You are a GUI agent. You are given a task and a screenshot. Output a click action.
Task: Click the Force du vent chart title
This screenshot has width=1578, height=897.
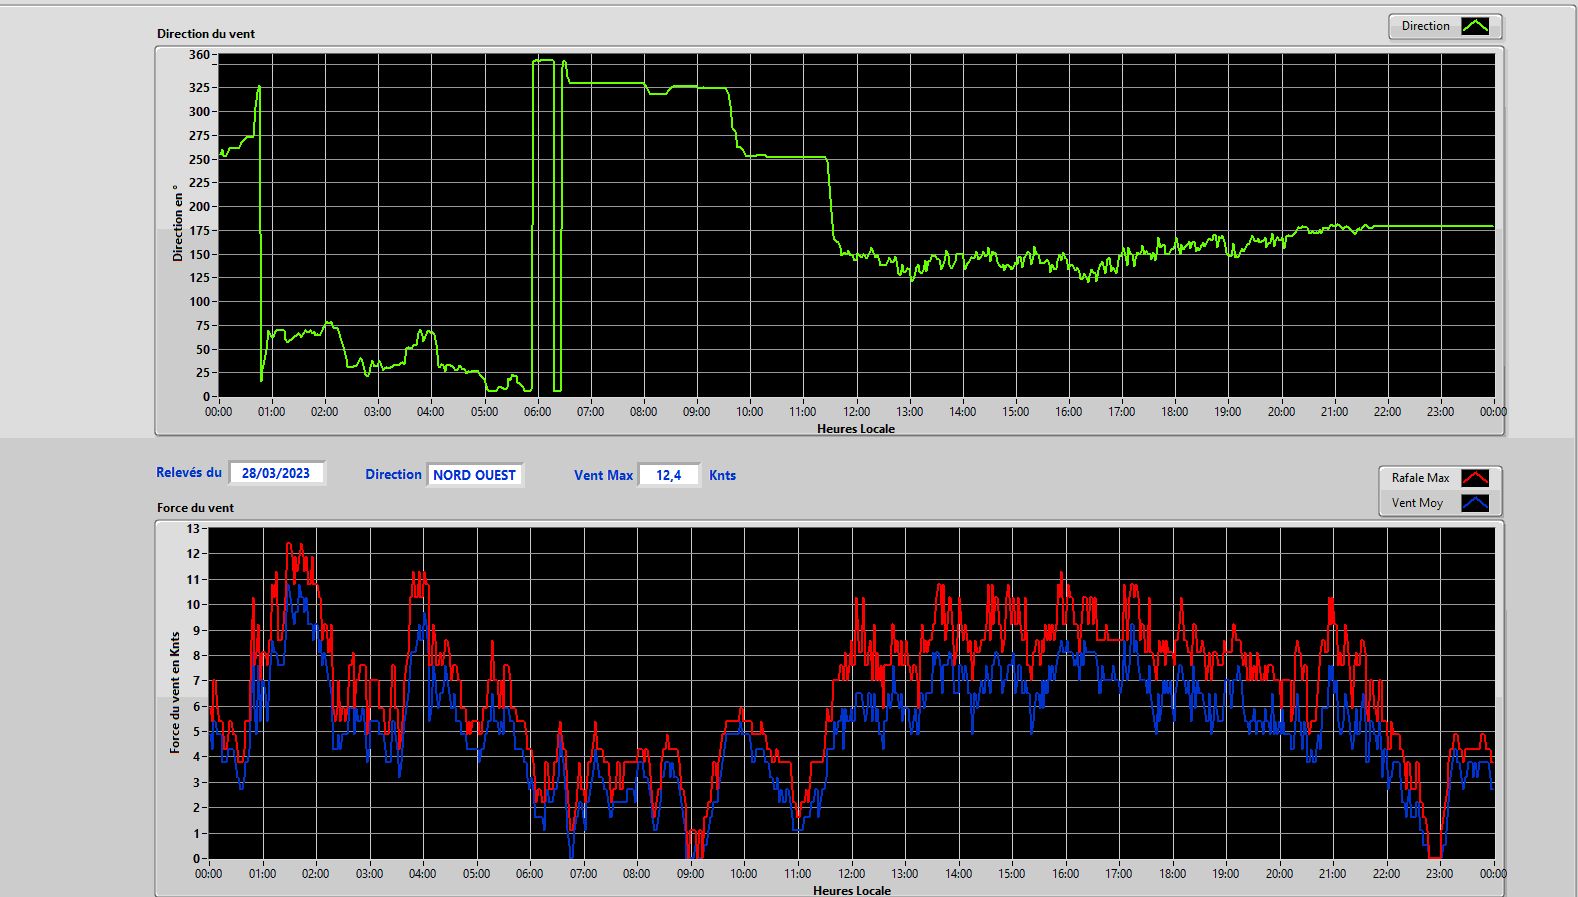(195, 507)
